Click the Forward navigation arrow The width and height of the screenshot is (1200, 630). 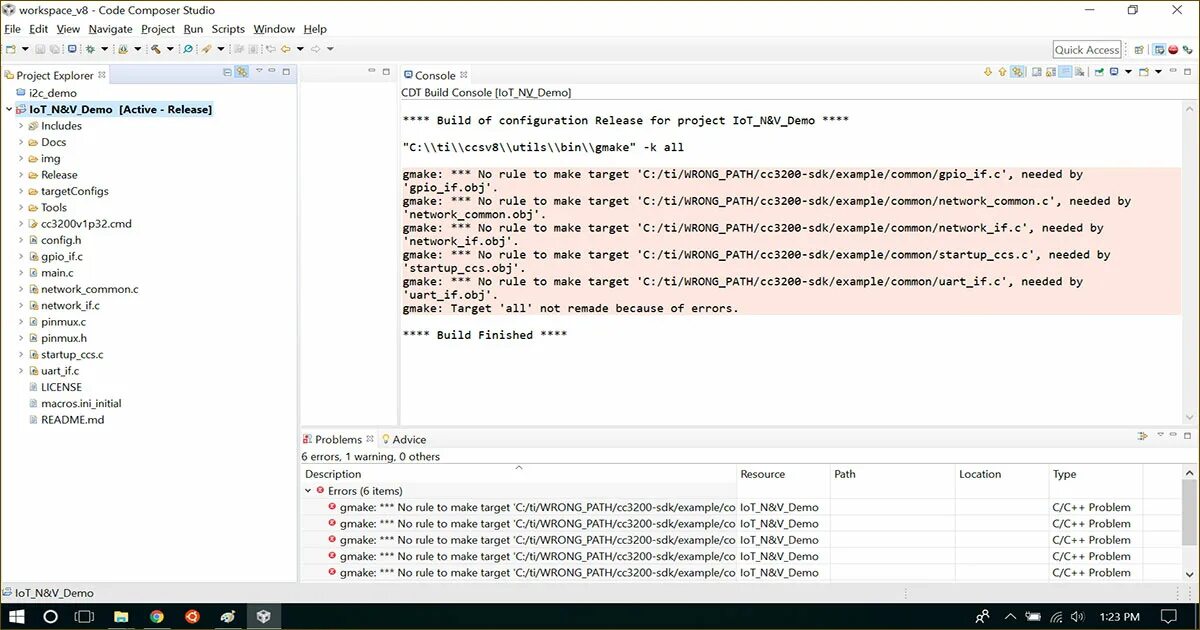coord(315,49)
